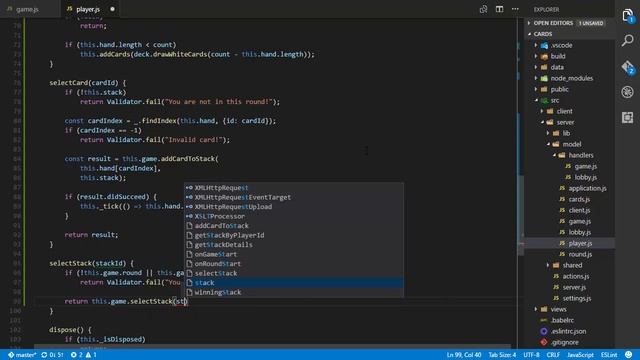The height and width of the screenshot is (360, 640).
Task: Collapse the src folder
Action: (555, 100)
